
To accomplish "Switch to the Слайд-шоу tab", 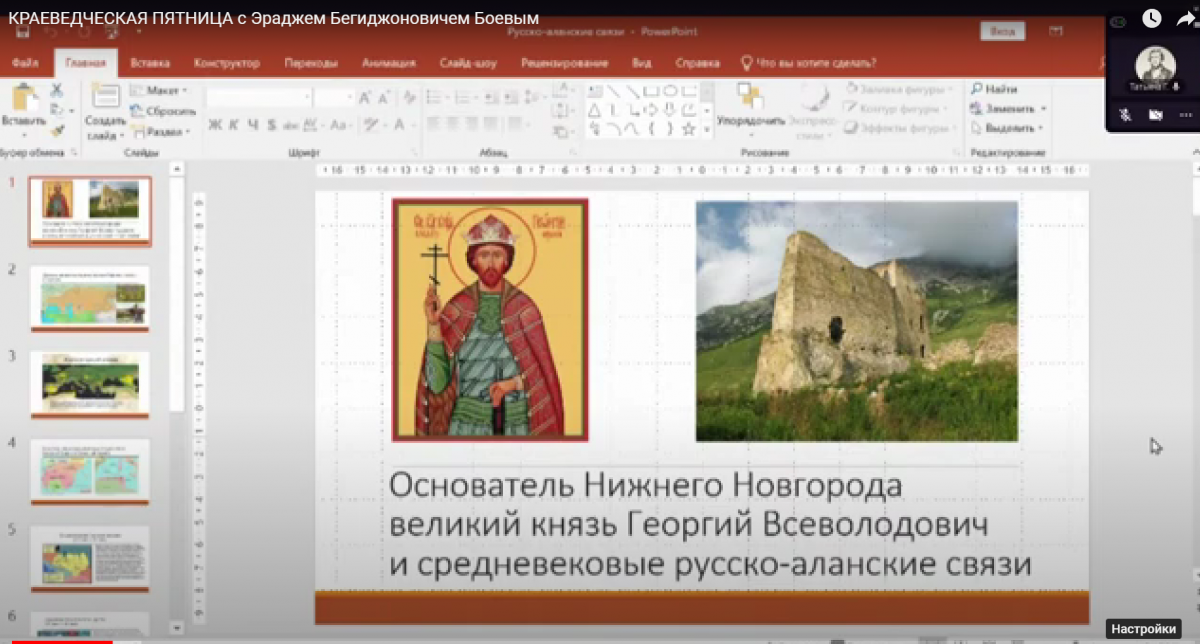I will (x=468, y=63).
